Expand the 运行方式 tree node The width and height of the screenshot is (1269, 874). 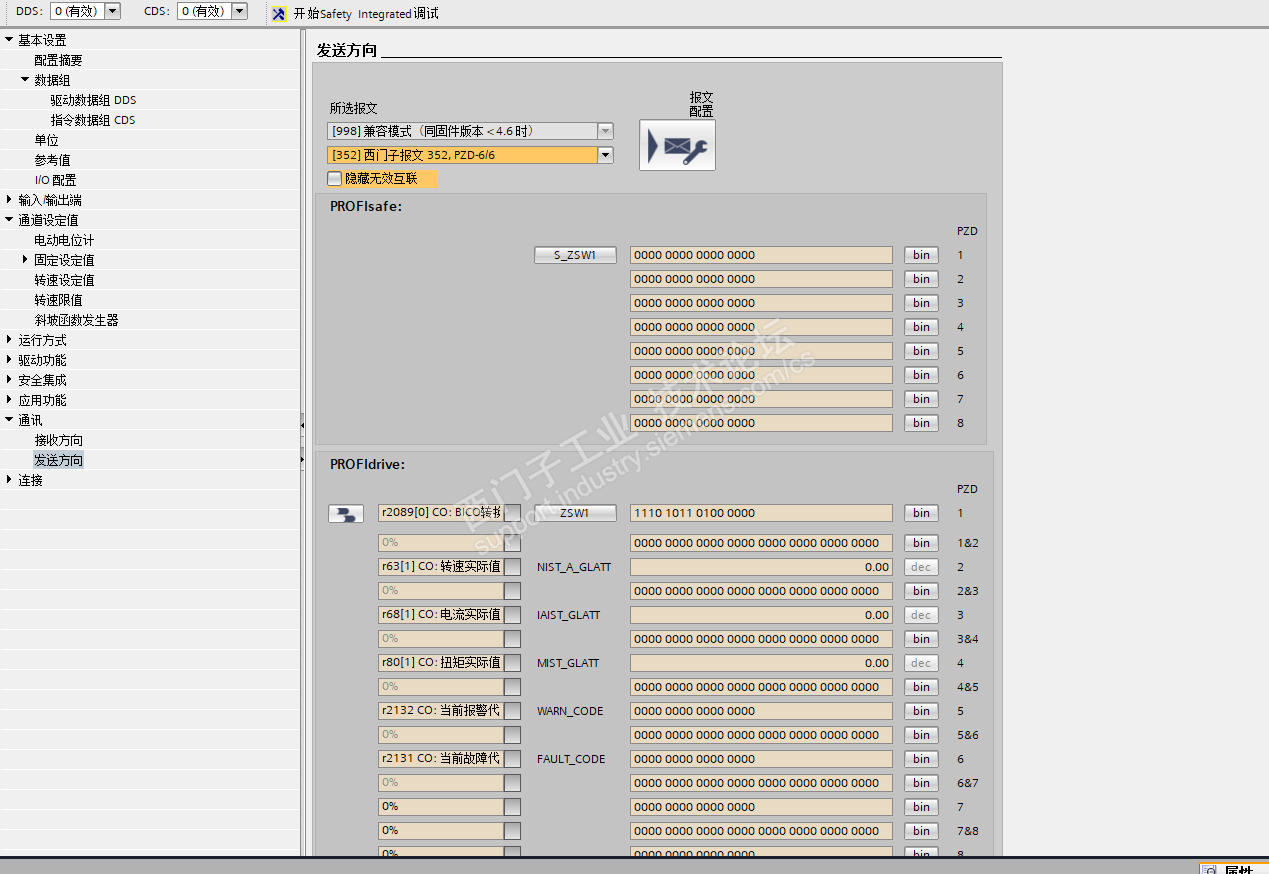pyautogui.click(x=9, y=340)
